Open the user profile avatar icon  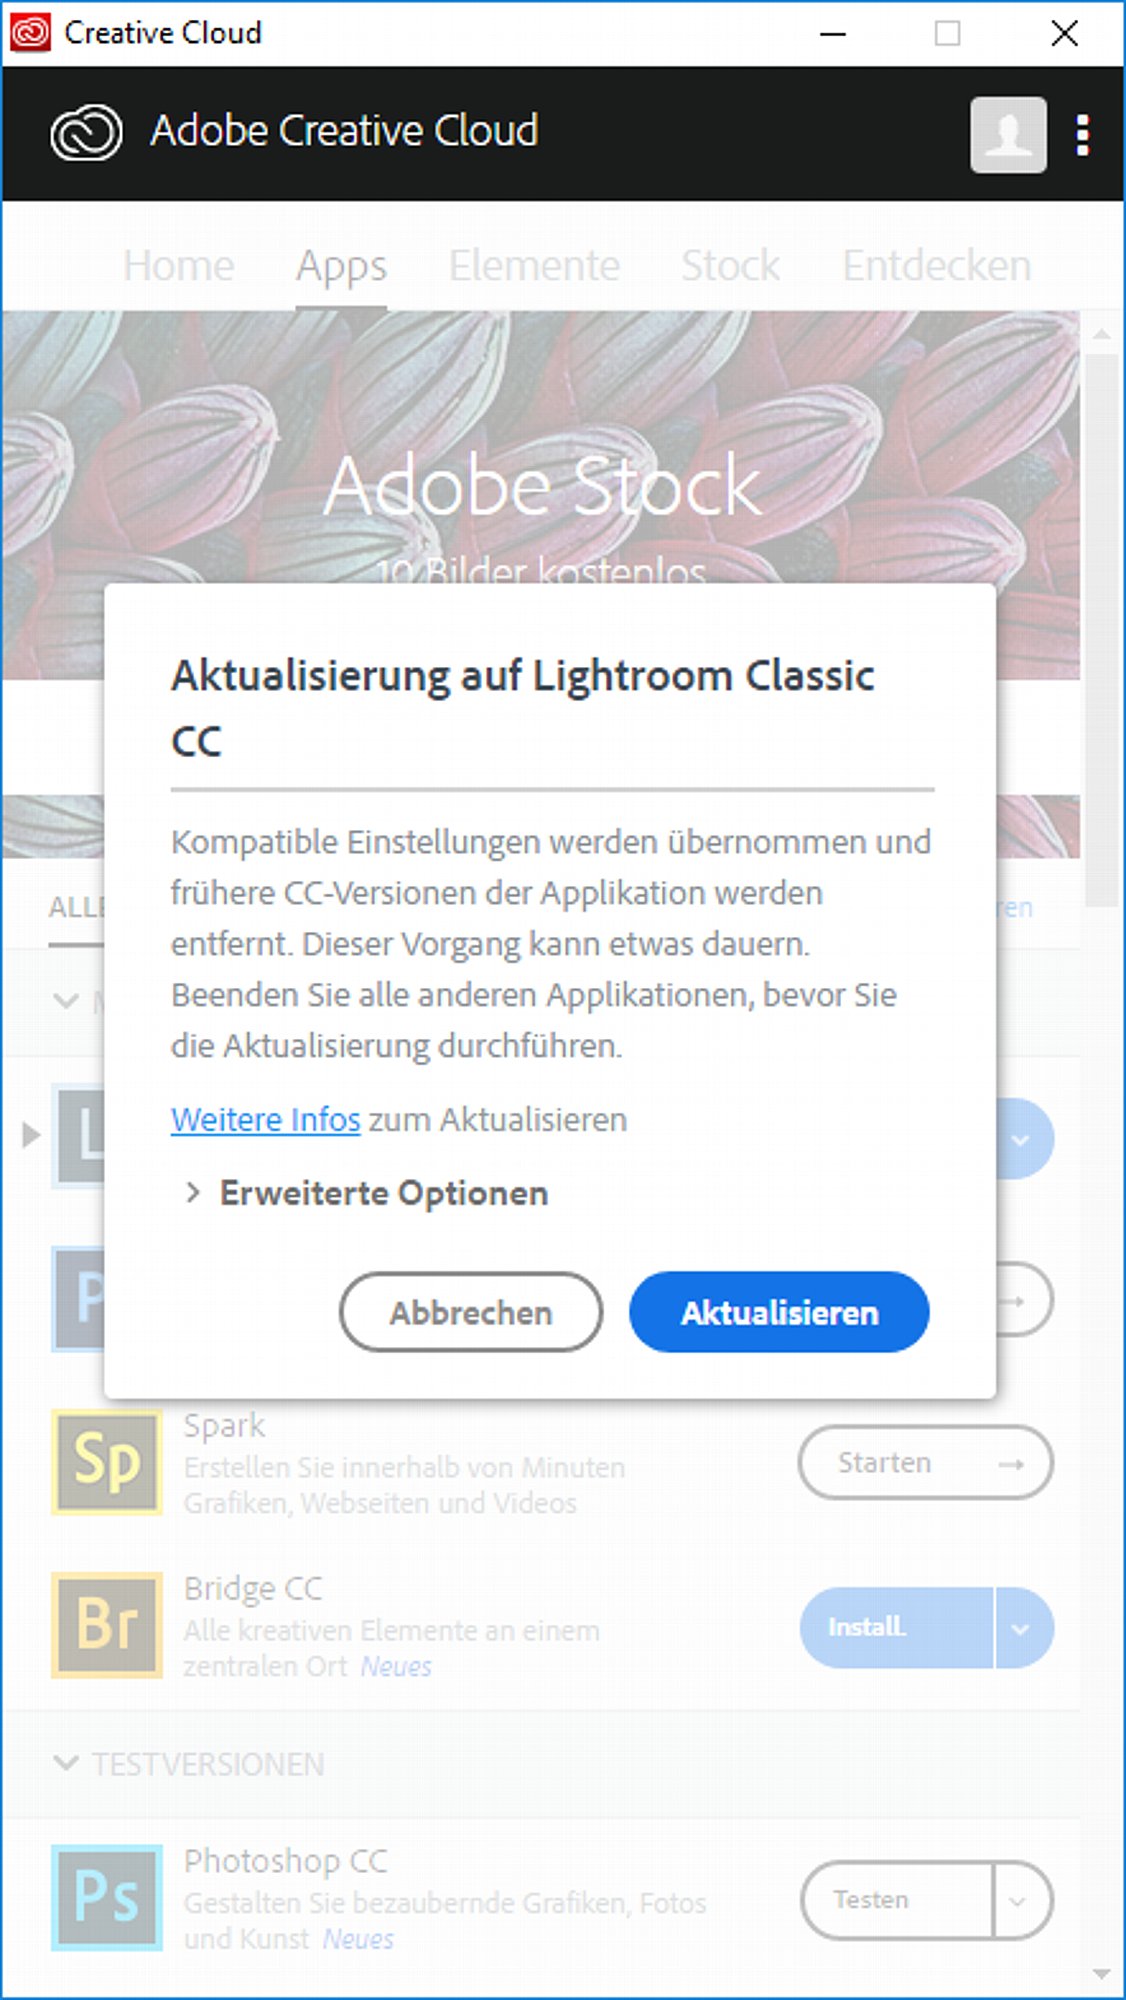coord(1008,135)
